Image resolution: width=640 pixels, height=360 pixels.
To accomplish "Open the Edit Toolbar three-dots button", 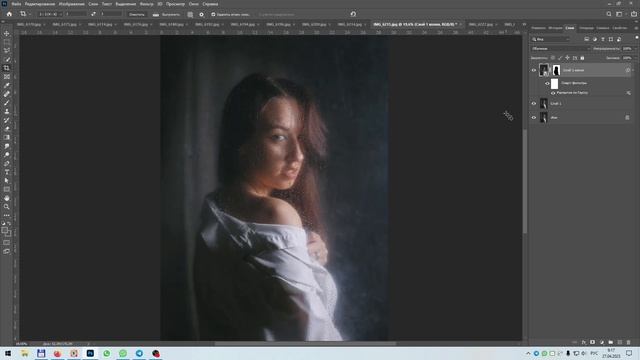I will click(x=7, y=216).
